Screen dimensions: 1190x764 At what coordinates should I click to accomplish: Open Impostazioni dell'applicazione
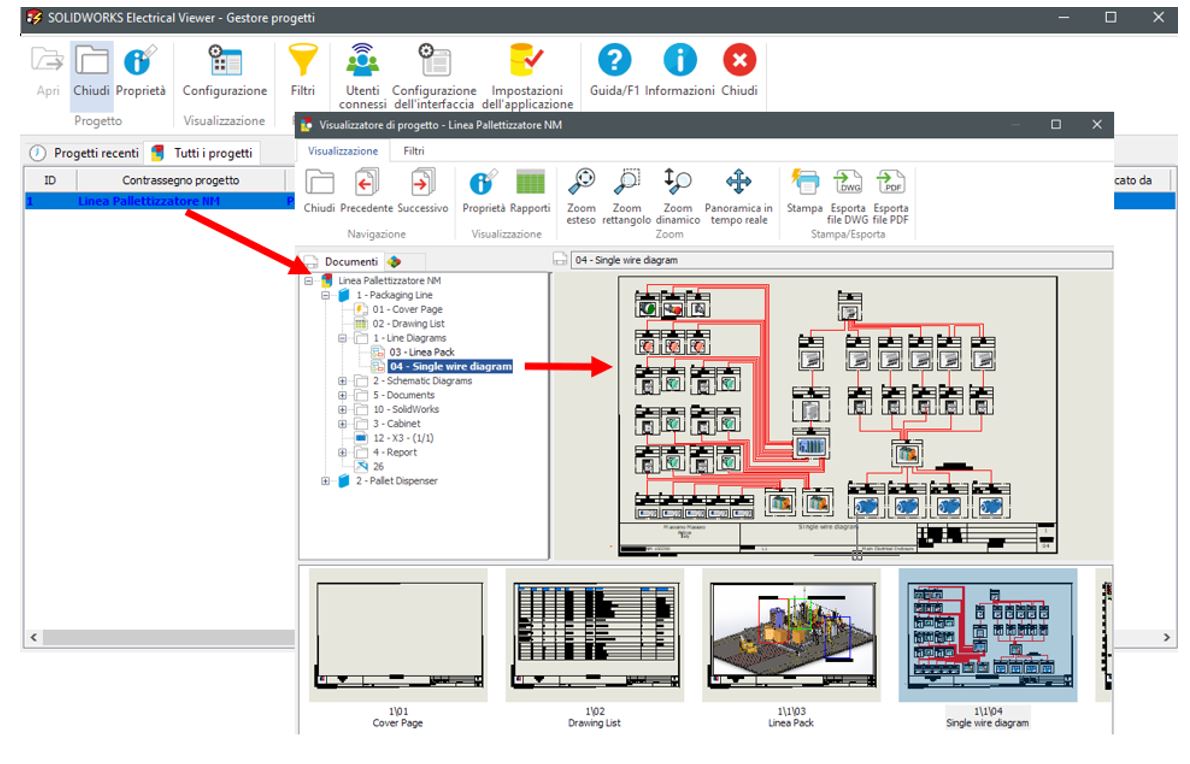click(x=527, y=76)
